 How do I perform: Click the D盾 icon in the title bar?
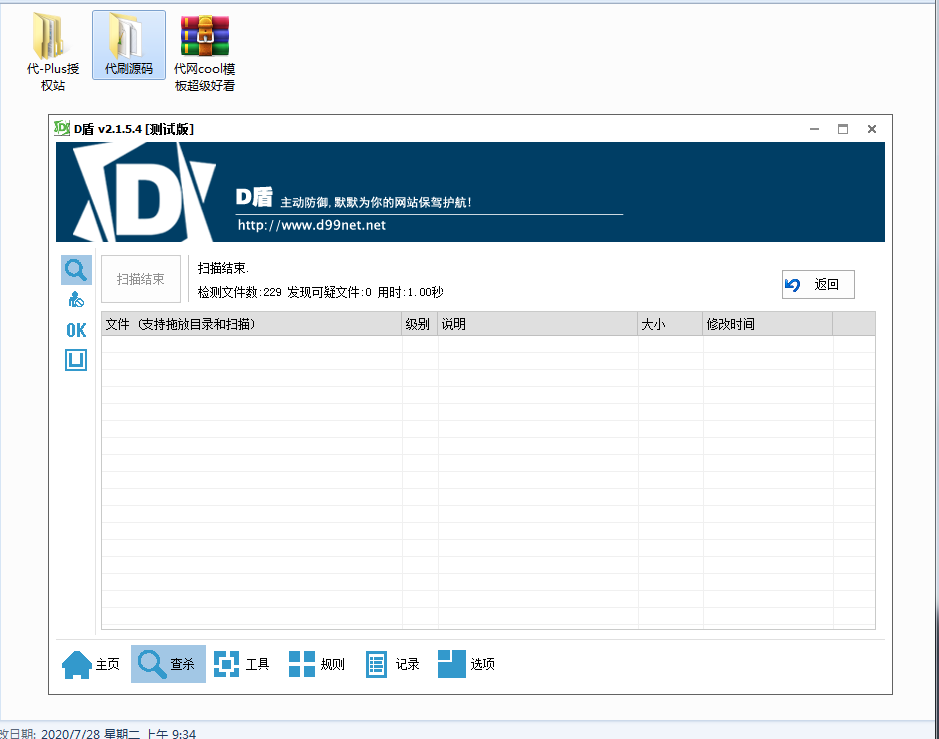[x=62, y=128]
